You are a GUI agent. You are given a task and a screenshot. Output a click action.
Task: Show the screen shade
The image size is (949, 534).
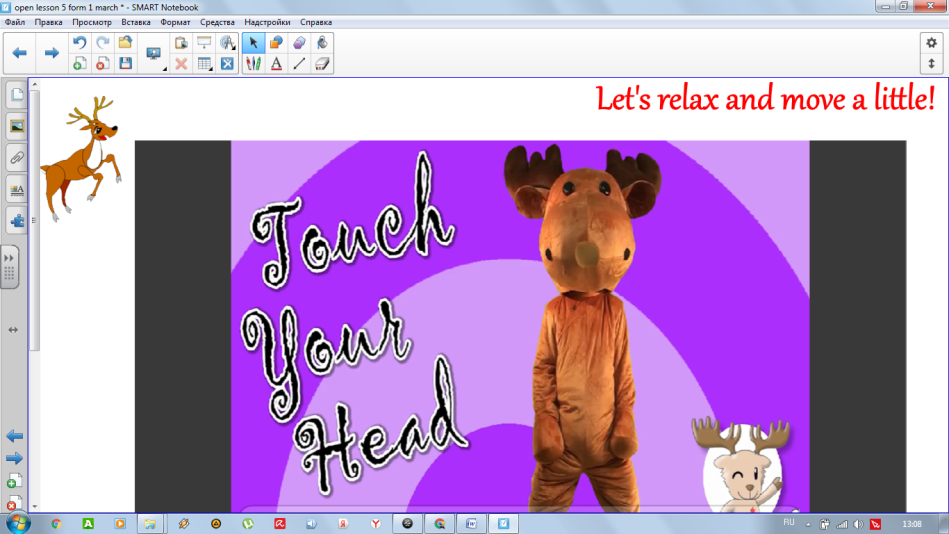(204, 42)
